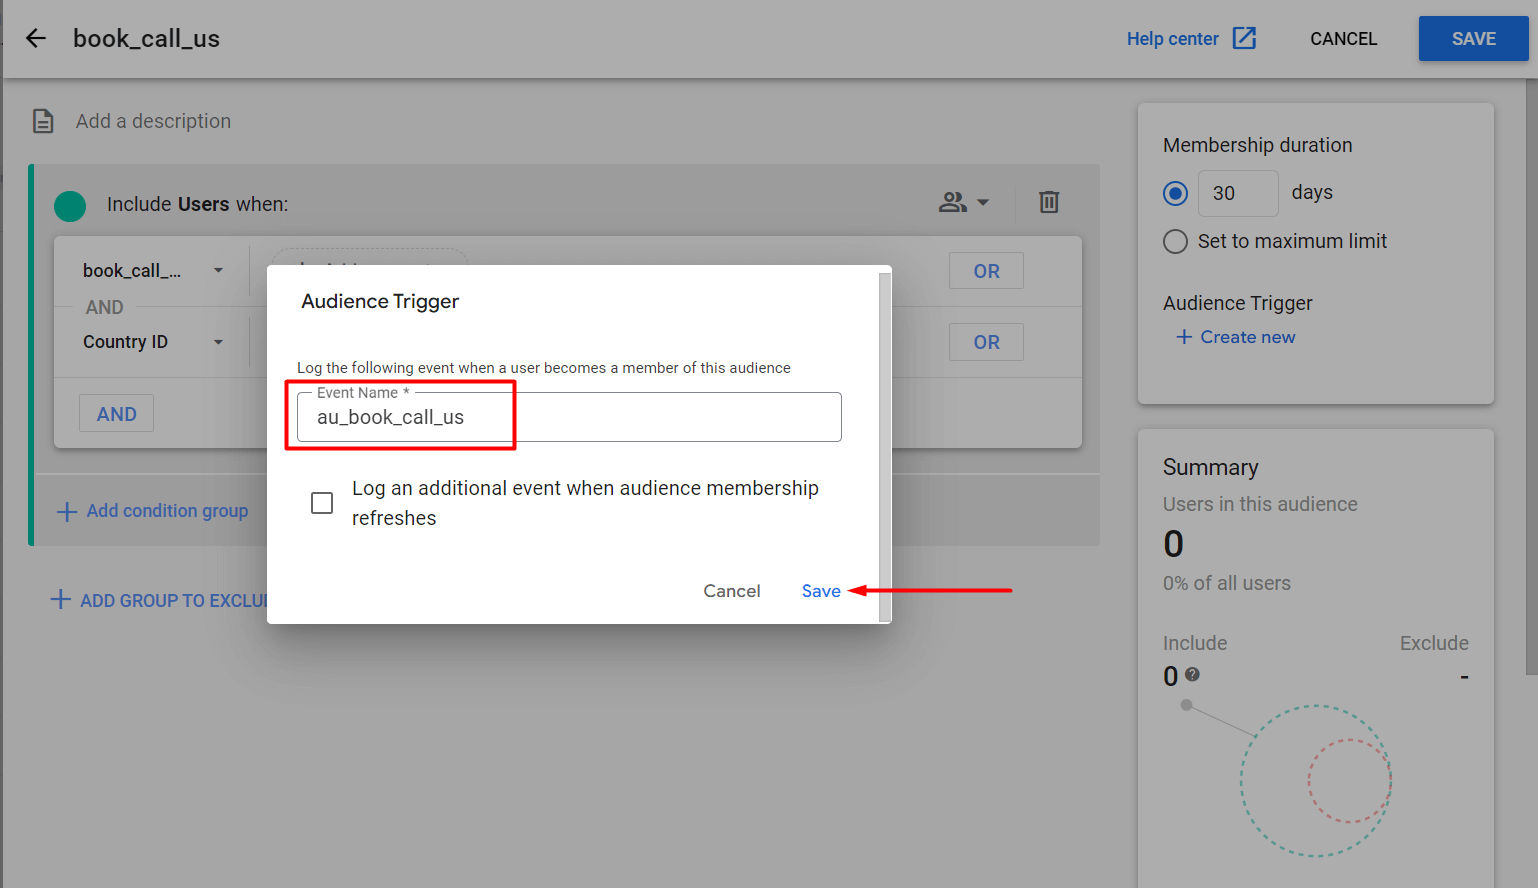Image resolution: width=1538 pixels, height=888 pixels.
Task: Select the 30 days radio button
Action: click(x=1176, y=193)
